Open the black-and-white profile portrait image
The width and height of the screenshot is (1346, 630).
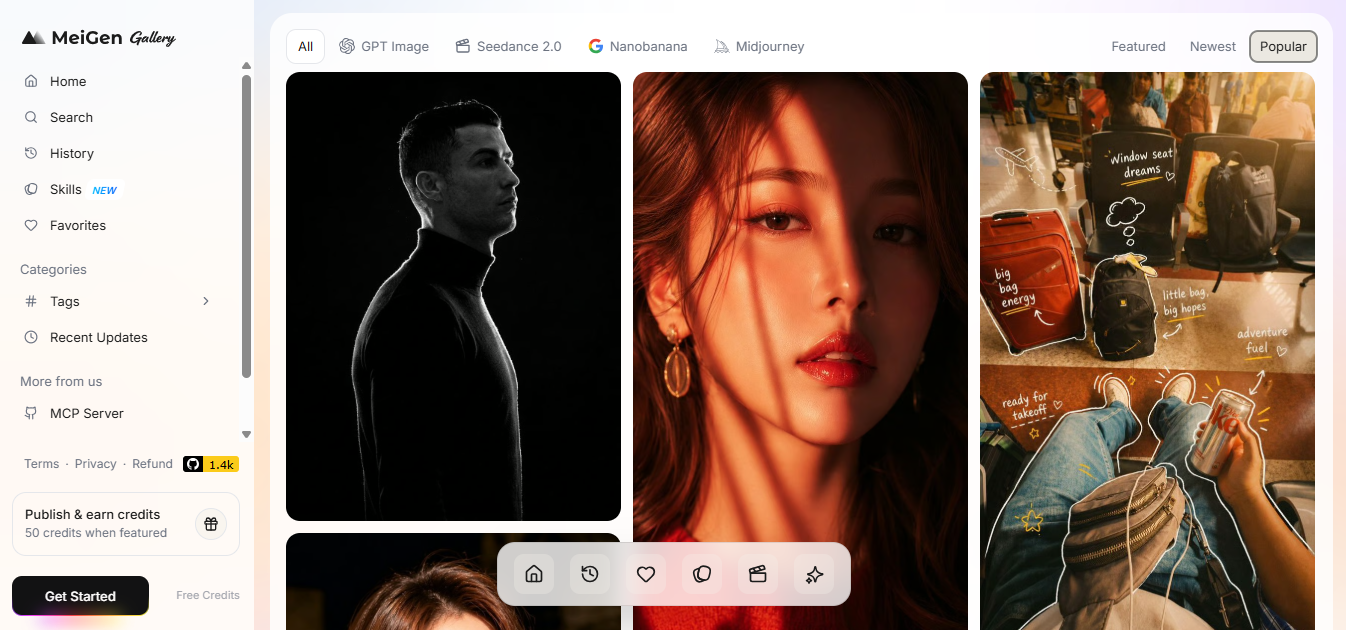[x=453, y=296]
